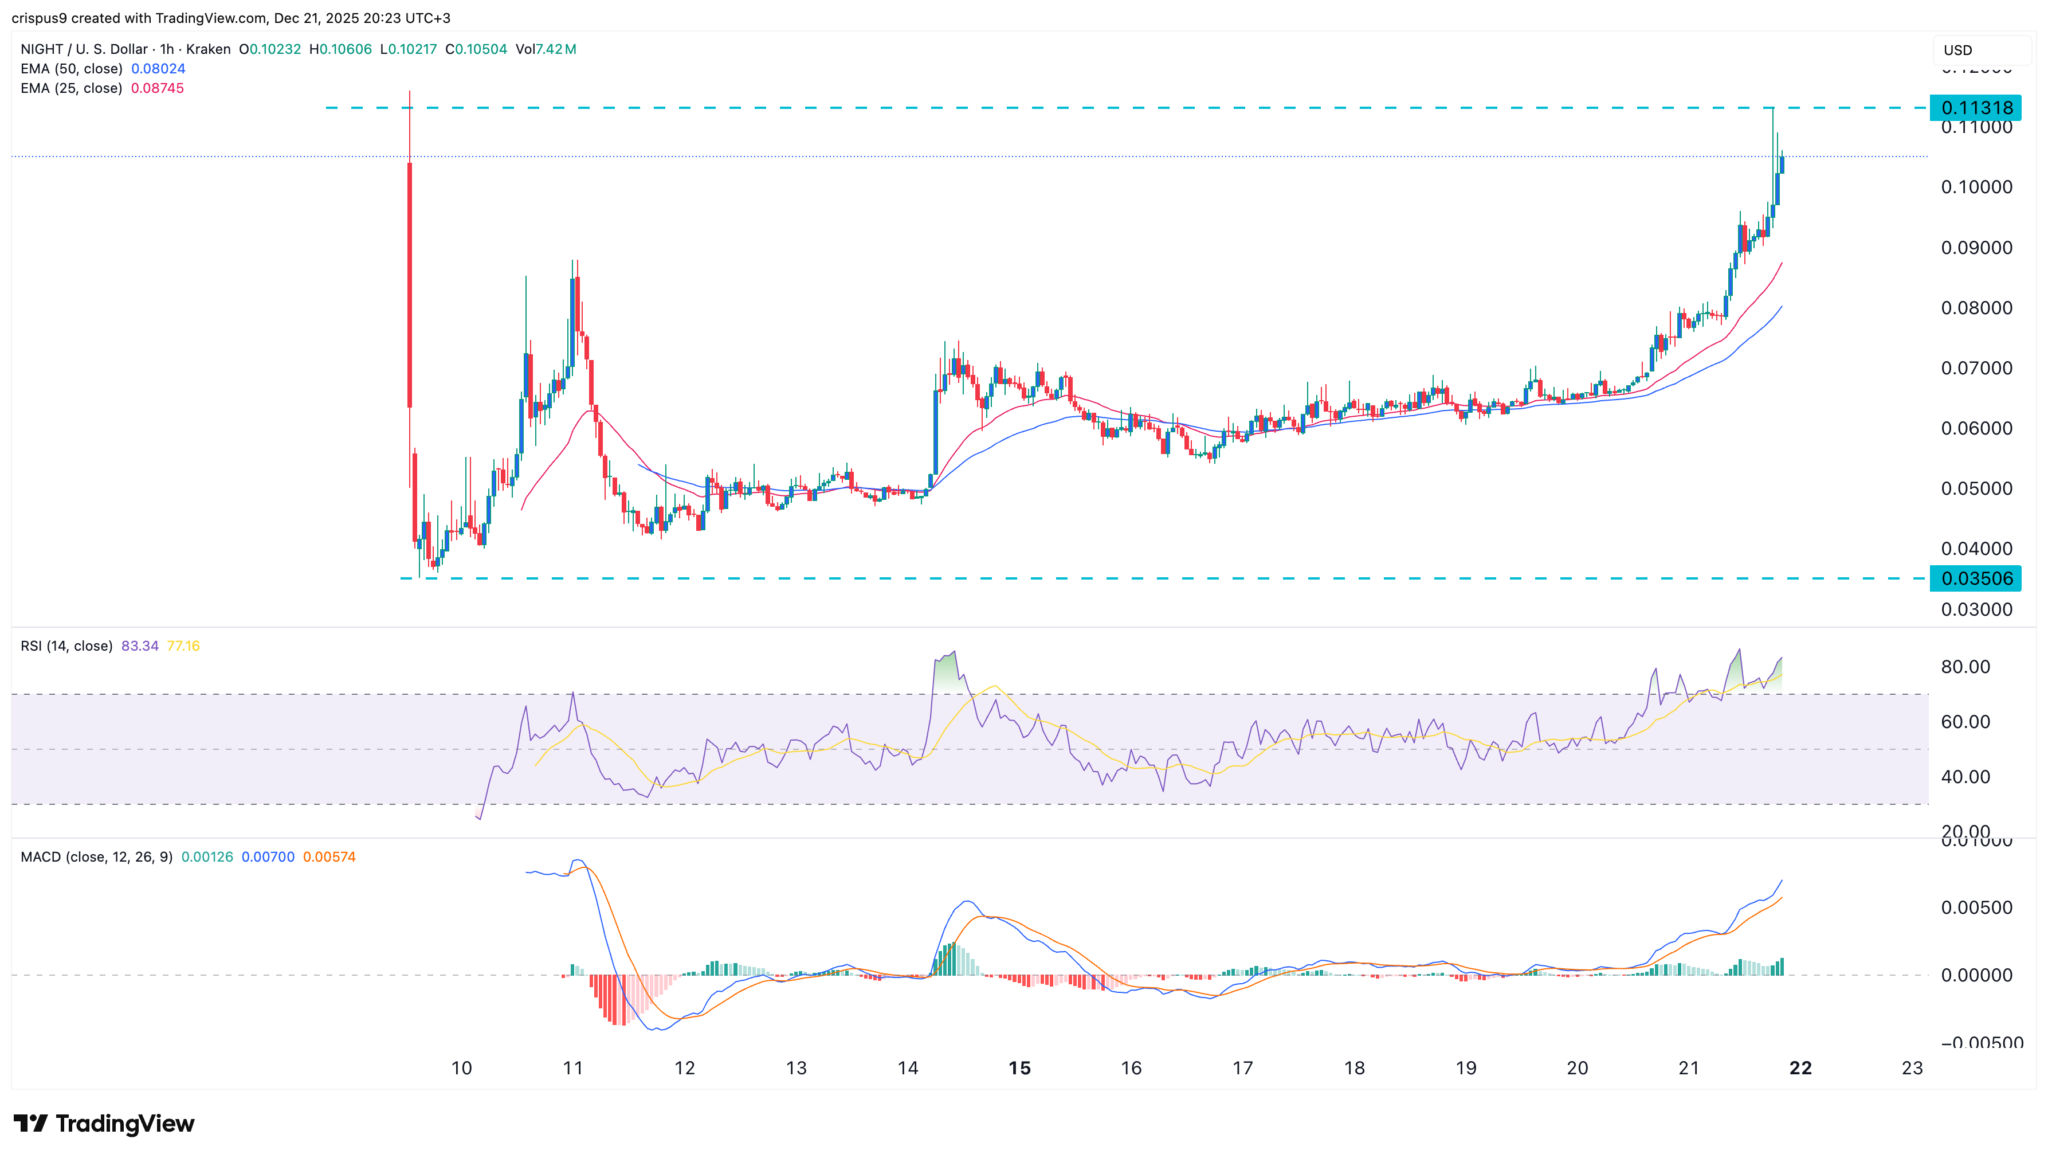Click the 0.03506 support price label
The width and height of the screenshot is (2048, 1158).
(x=1975, y=578)
